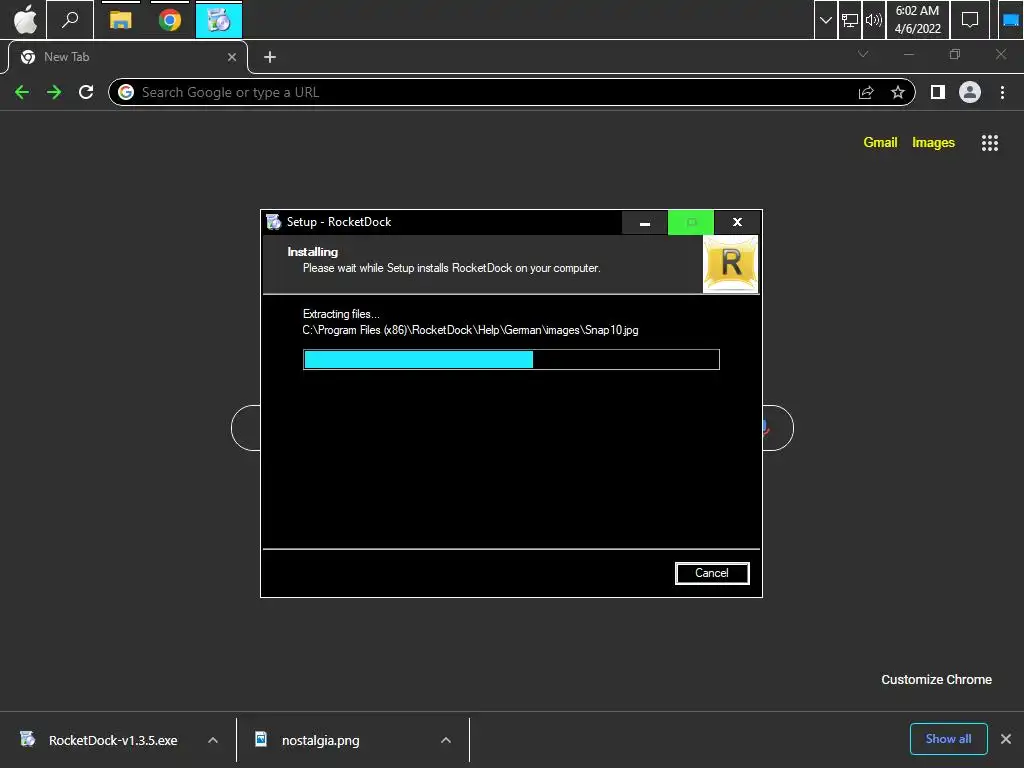Click the green maximize button in Setup
1024x768 pixels.
[691, 222]
